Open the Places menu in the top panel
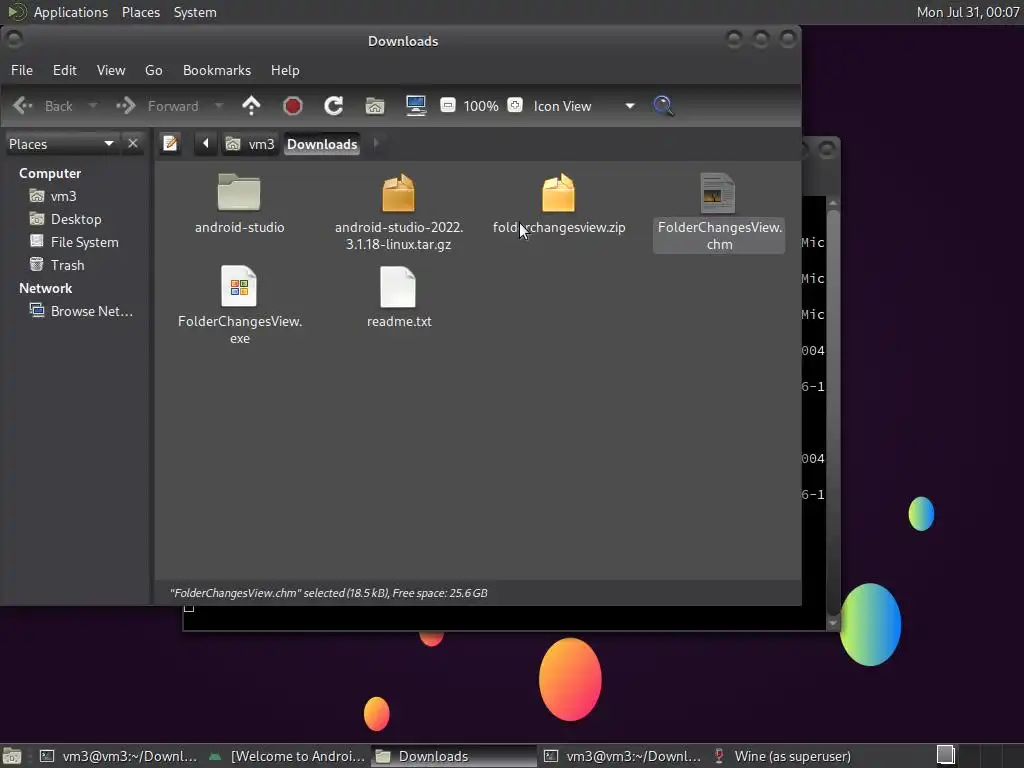Viewport: 1024px width, 768px height. click(141, 12)
